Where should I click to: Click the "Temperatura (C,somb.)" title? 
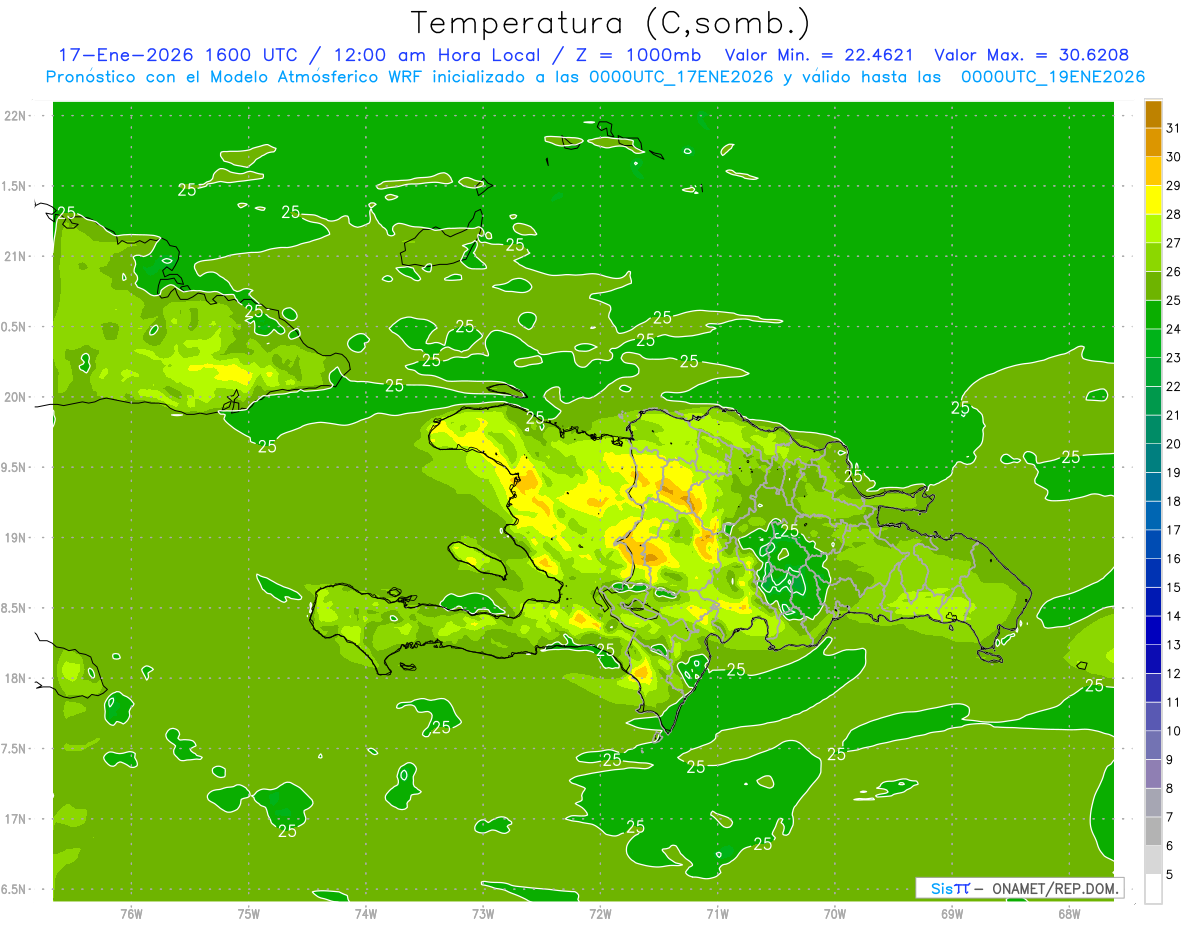(x=610, y=23)
